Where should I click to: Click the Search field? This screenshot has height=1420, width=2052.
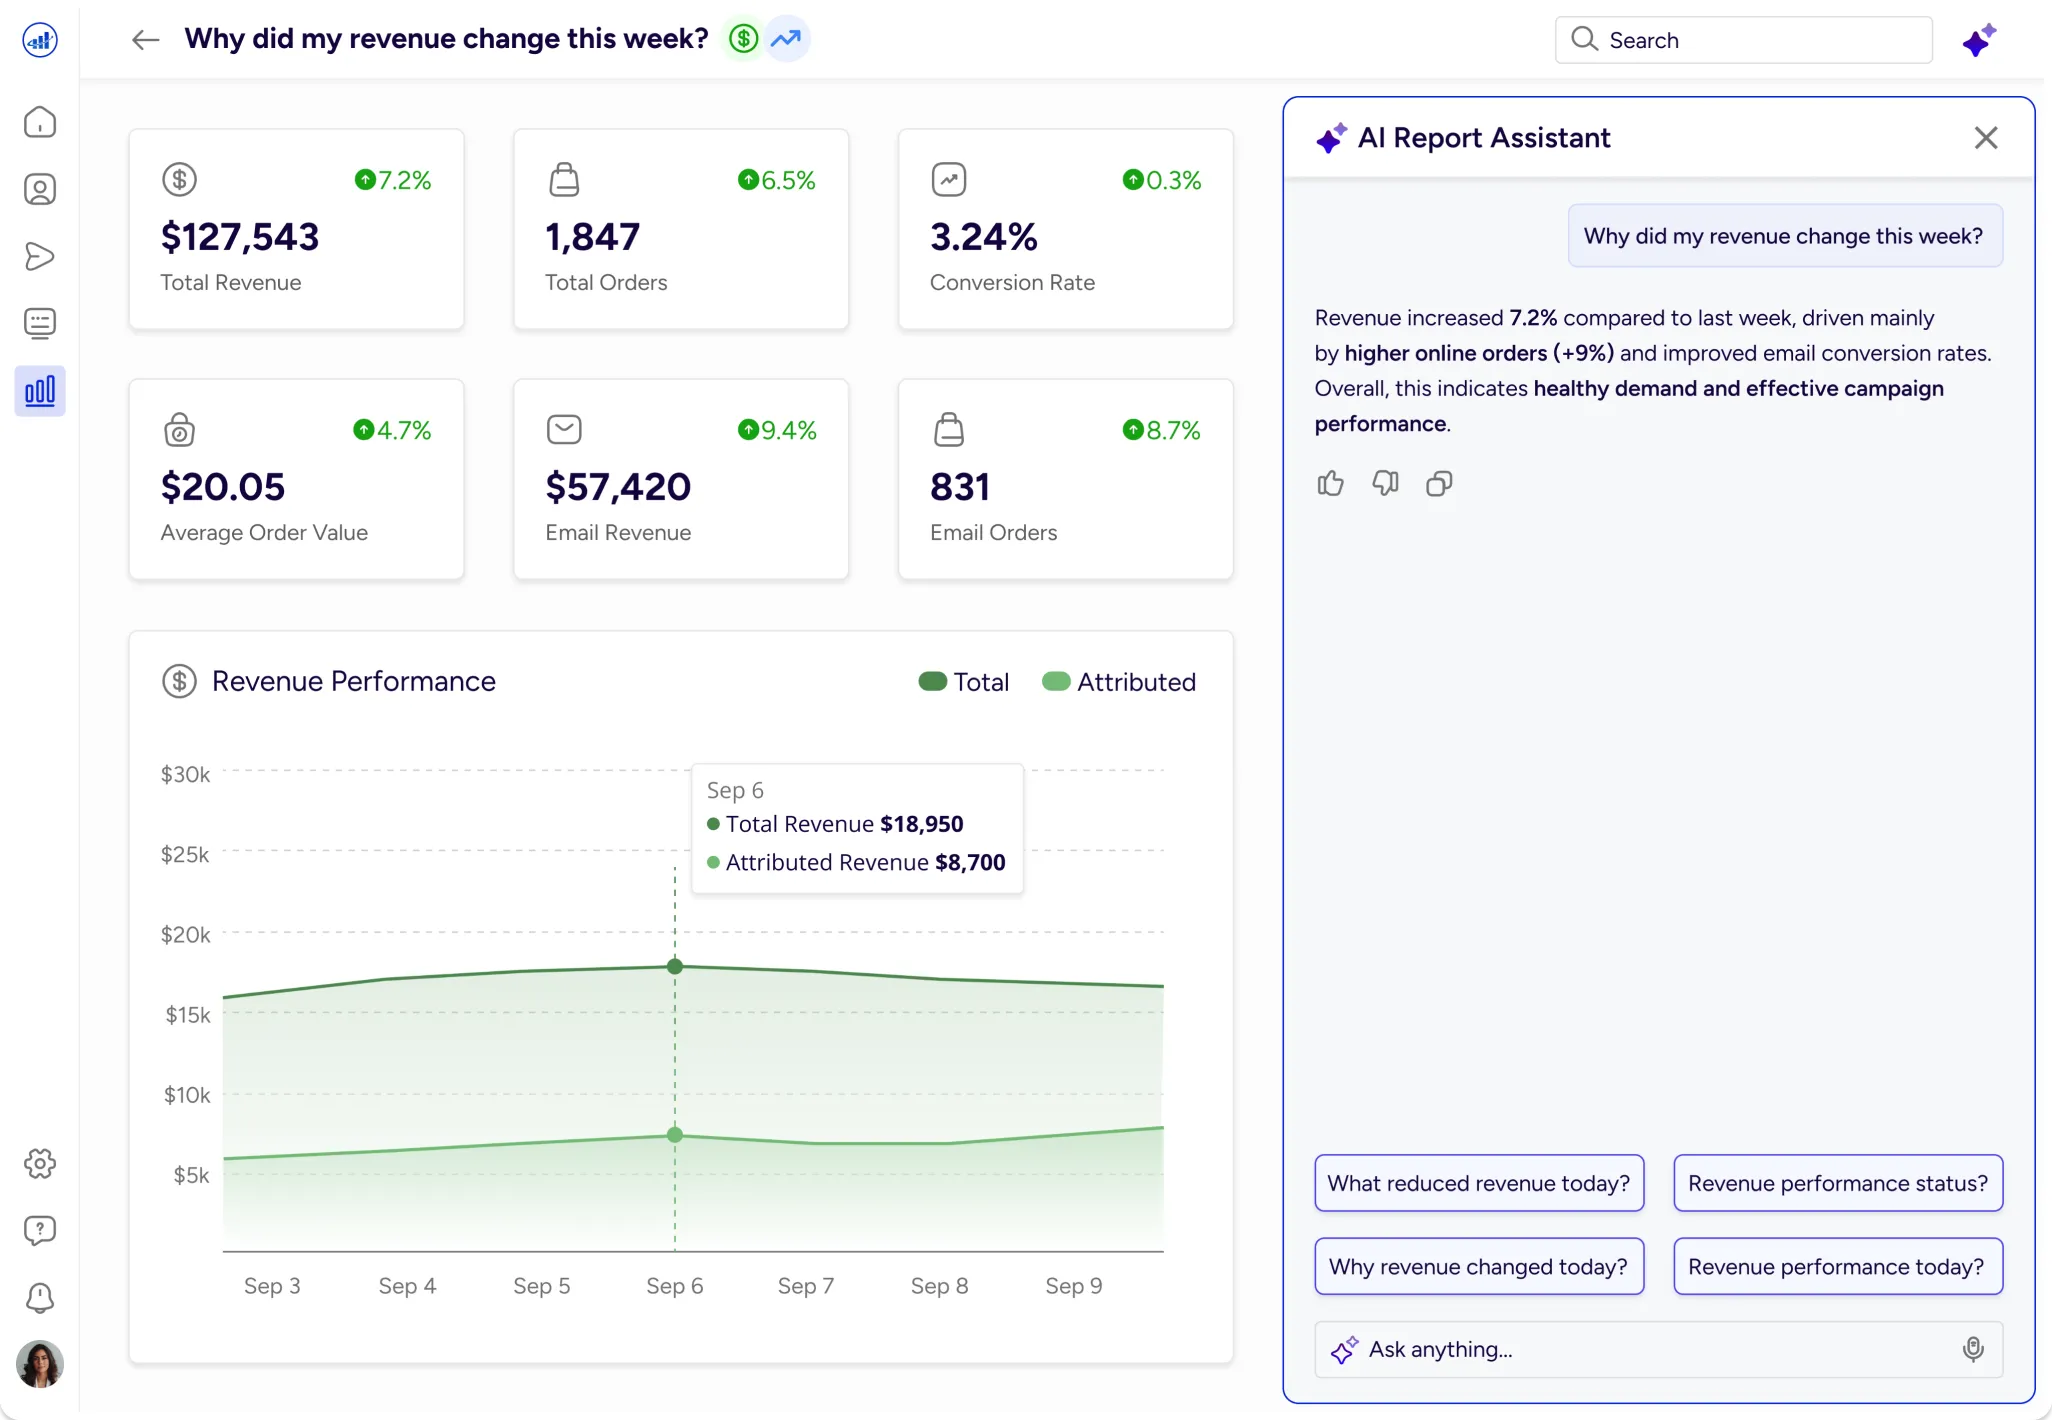tap(1743, 40)
